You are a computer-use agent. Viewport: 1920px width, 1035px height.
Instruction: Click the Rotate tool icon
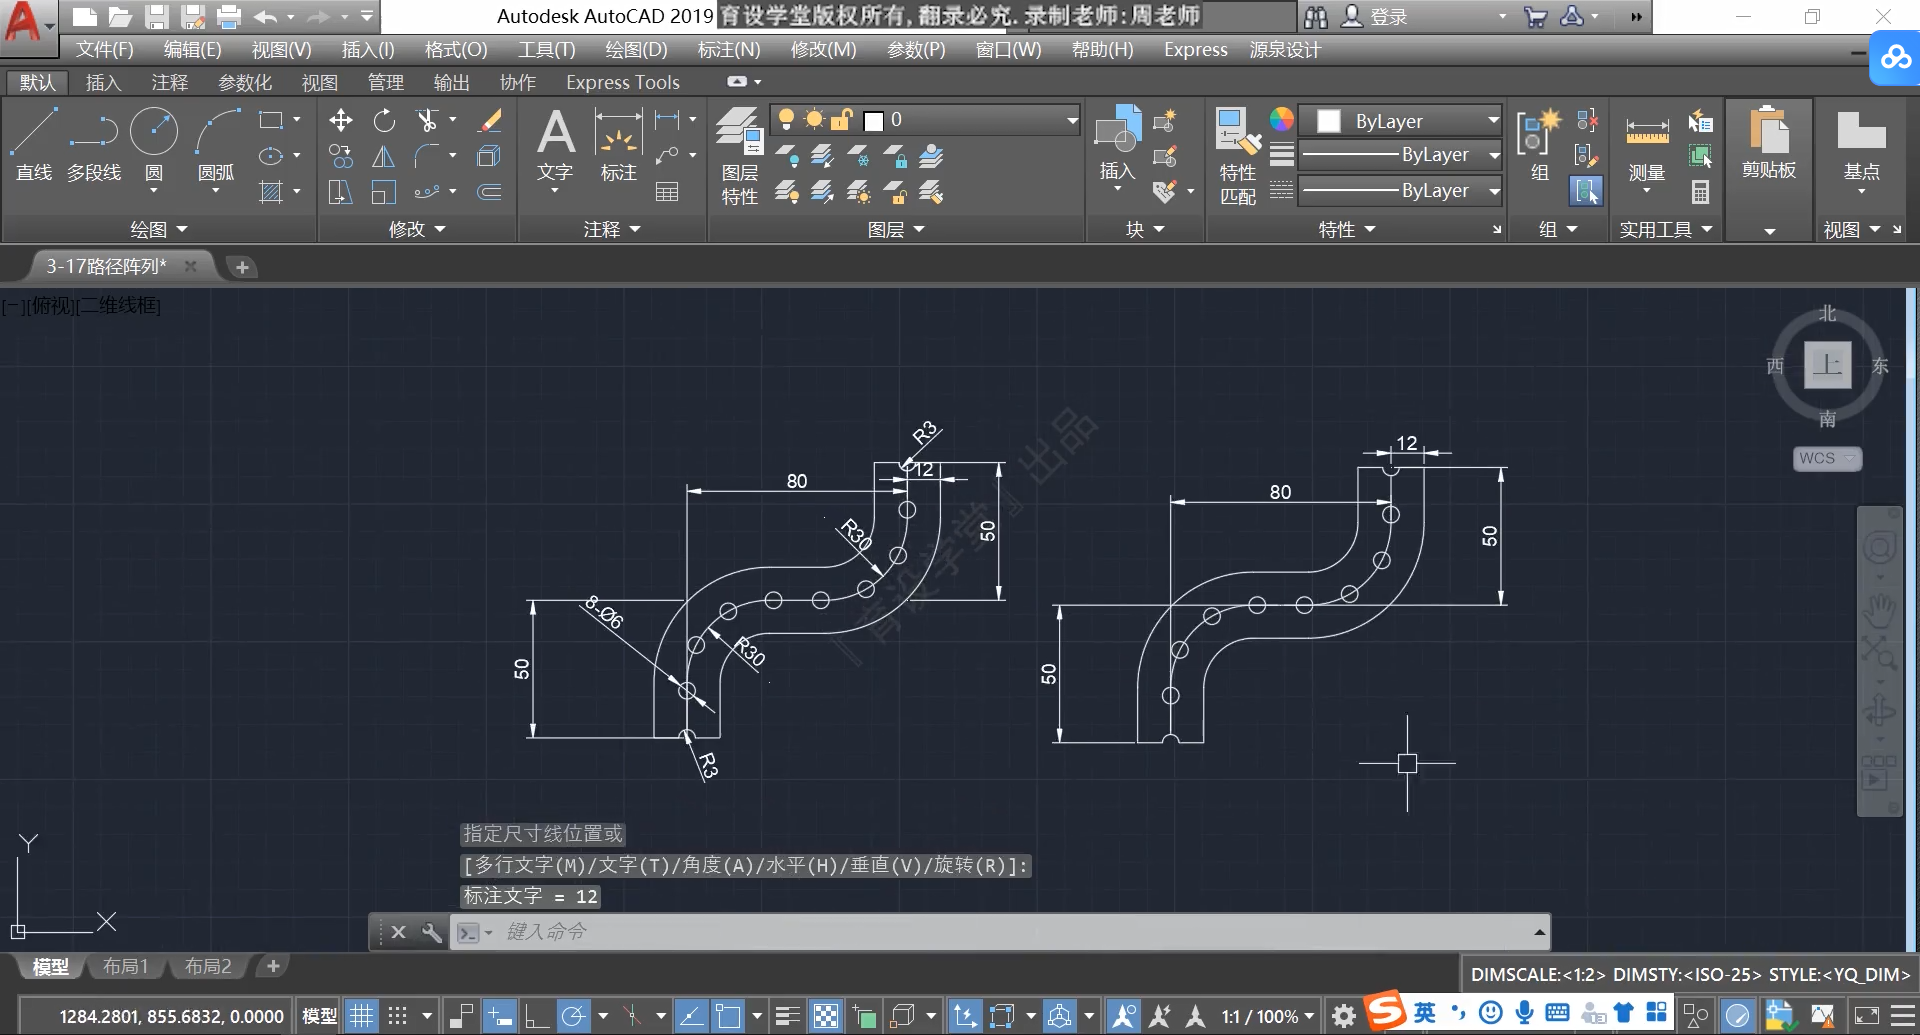pos(384,121)
